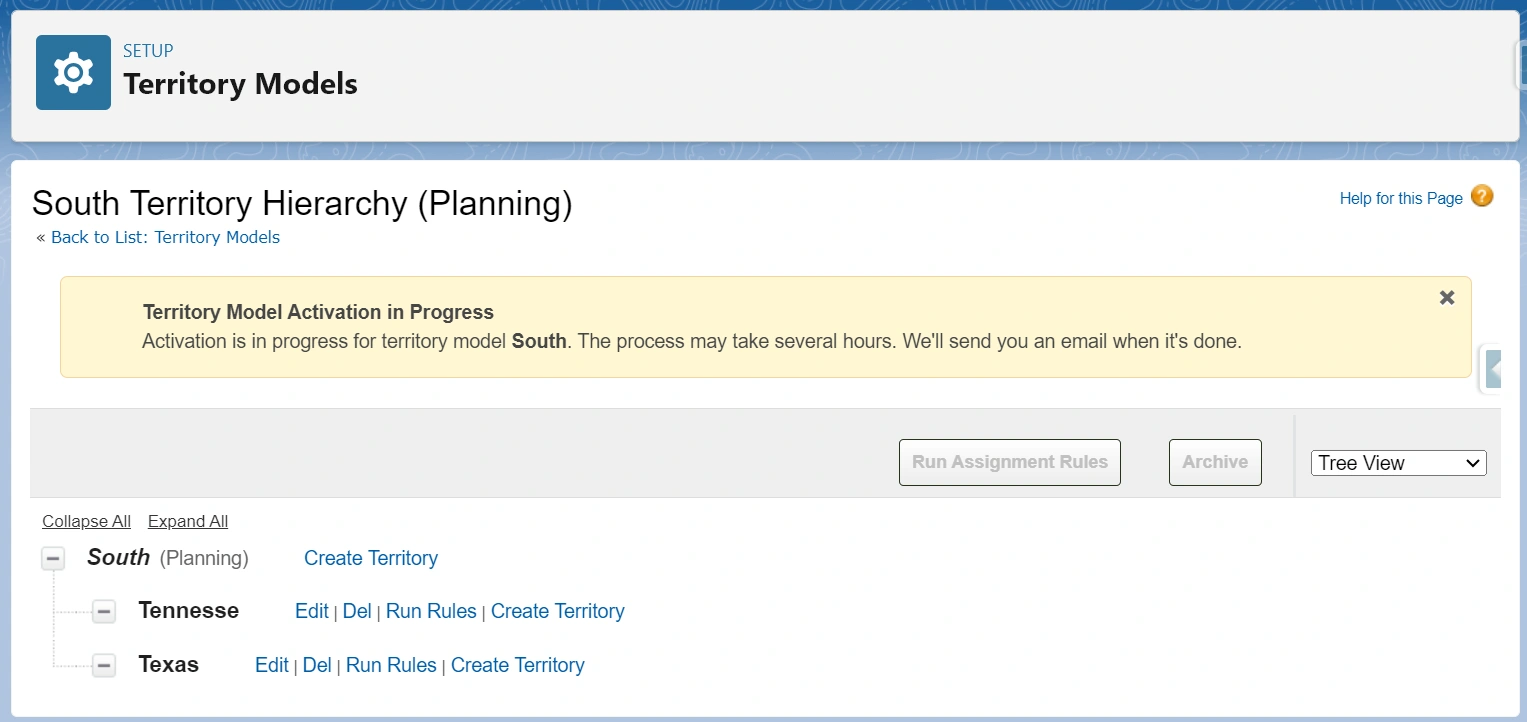Click the Setup gear icon

73,73
